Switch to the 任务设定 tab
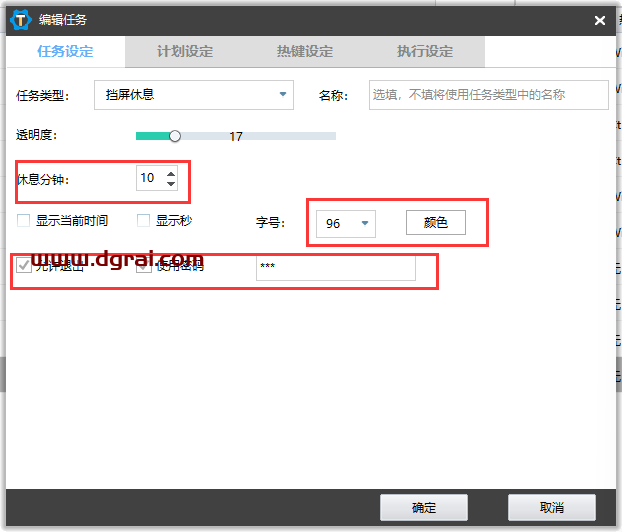This screenshot has height=532, width=622. pyautogui.click(x=65, y=52)
